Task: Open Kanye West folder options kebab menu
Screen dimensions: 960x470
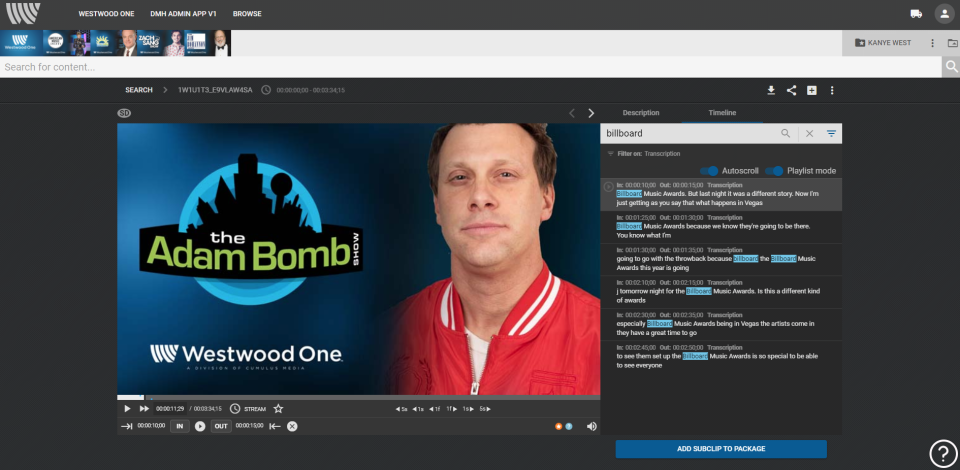Action: [932, 43]
